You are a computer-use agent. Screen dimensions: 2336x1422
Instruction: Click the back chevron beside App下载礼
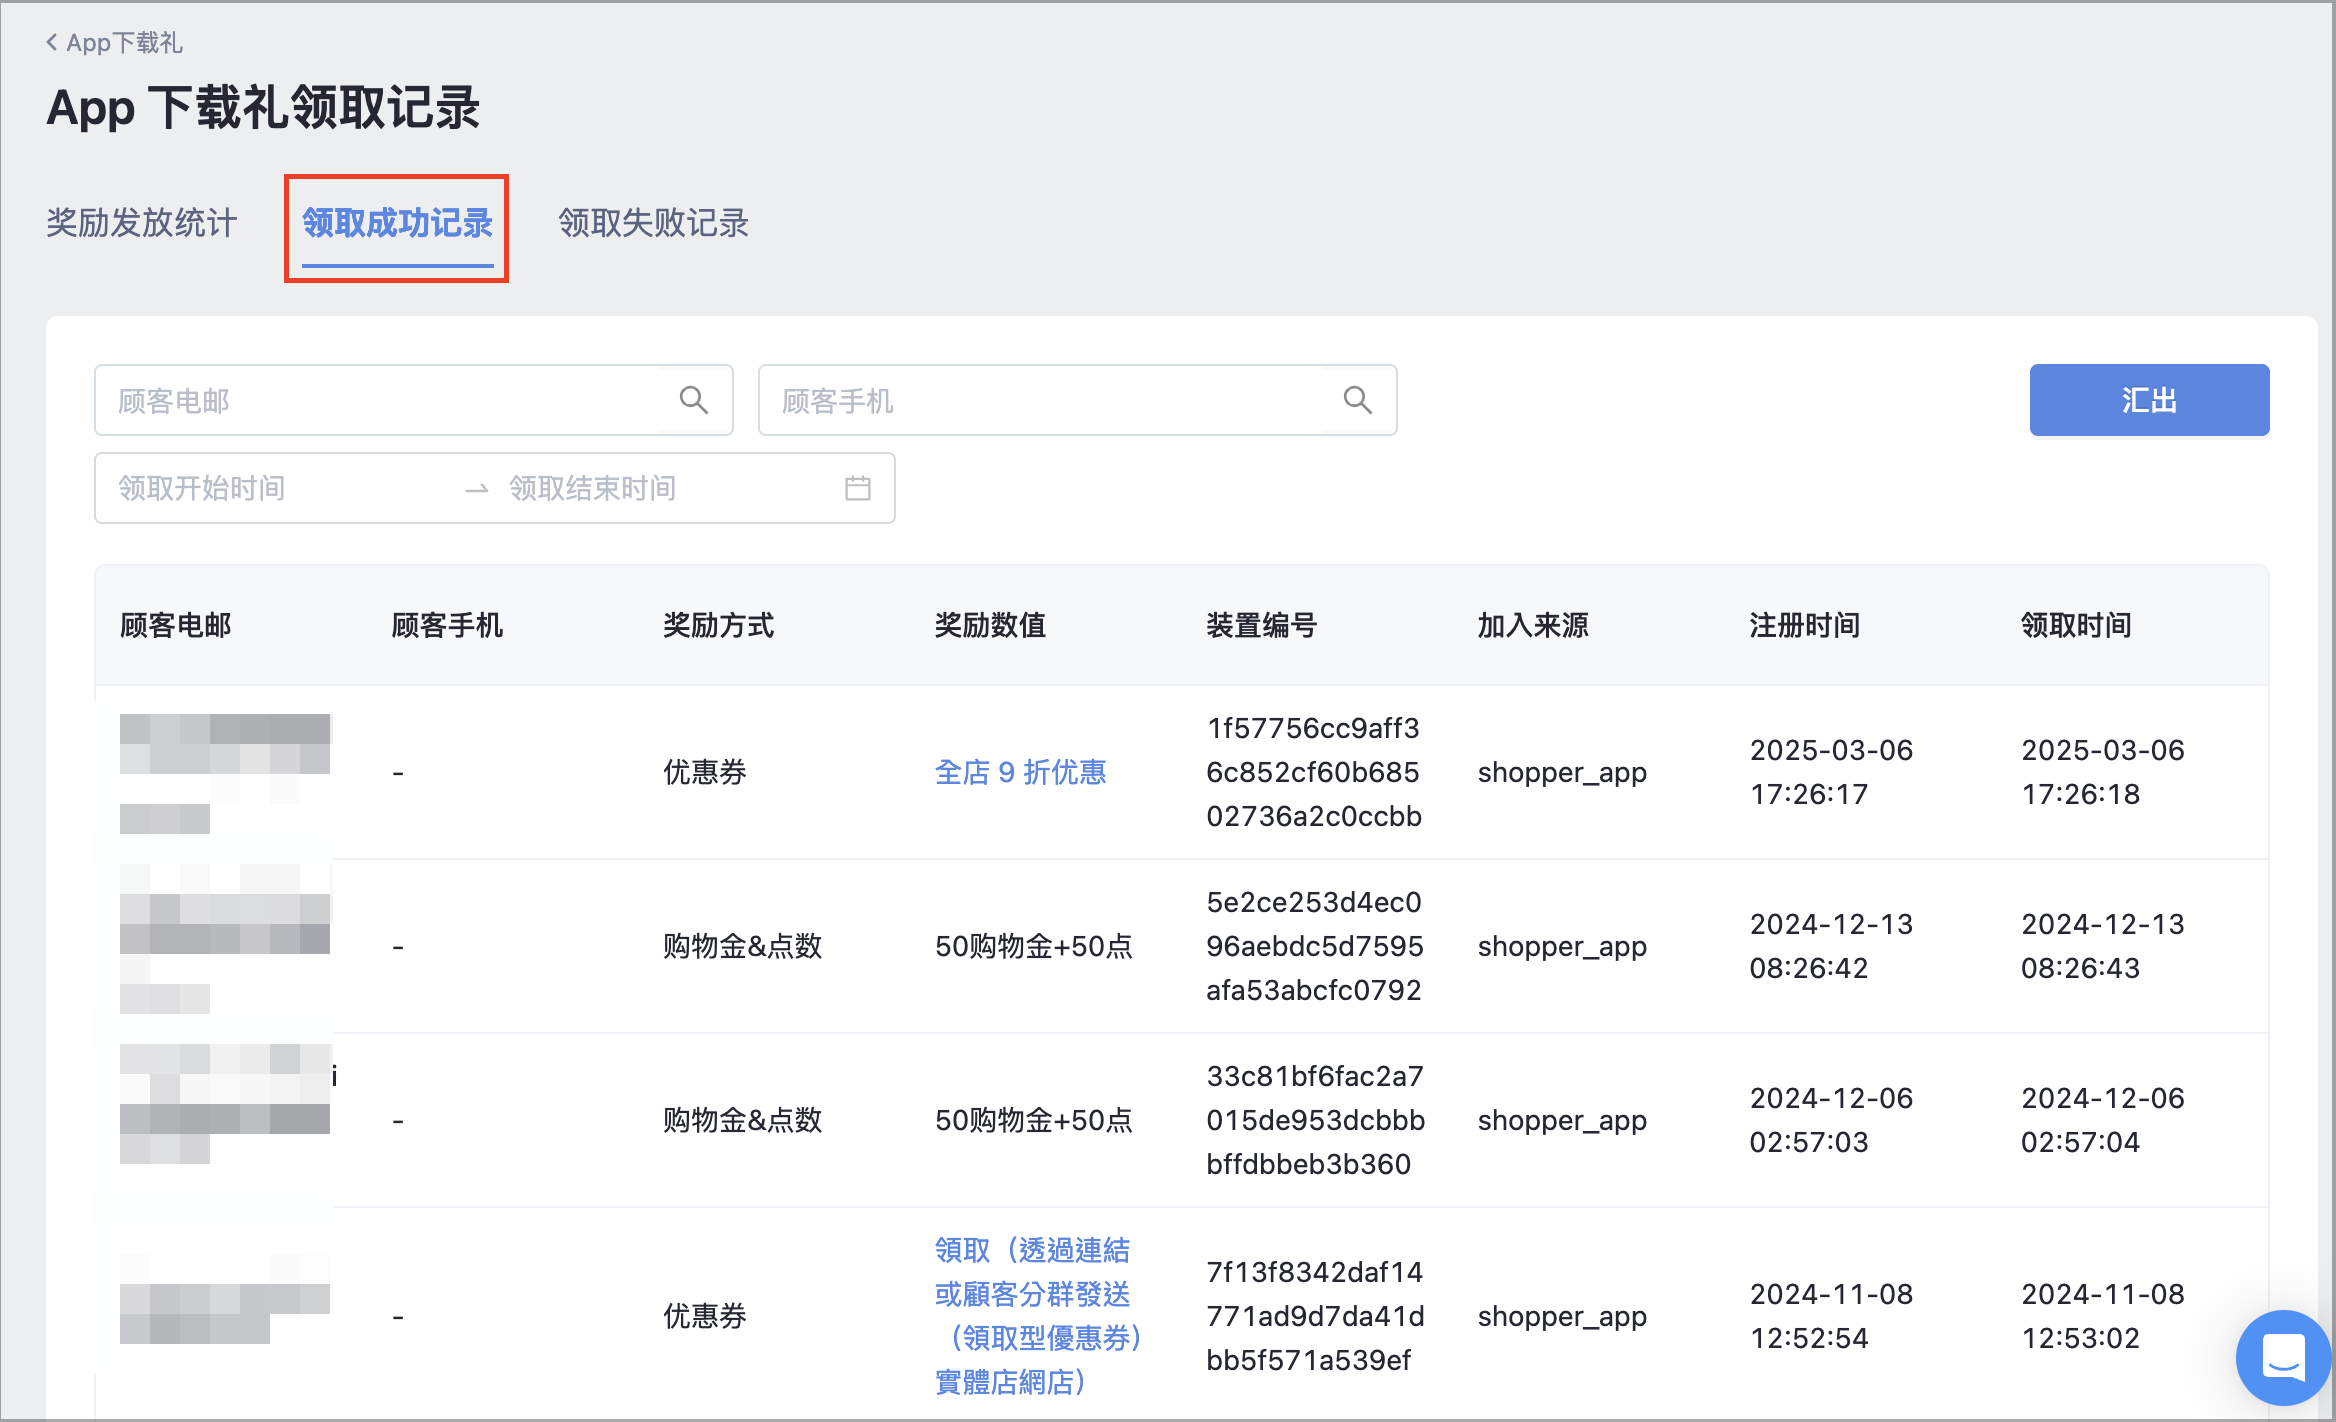[52, 42]
